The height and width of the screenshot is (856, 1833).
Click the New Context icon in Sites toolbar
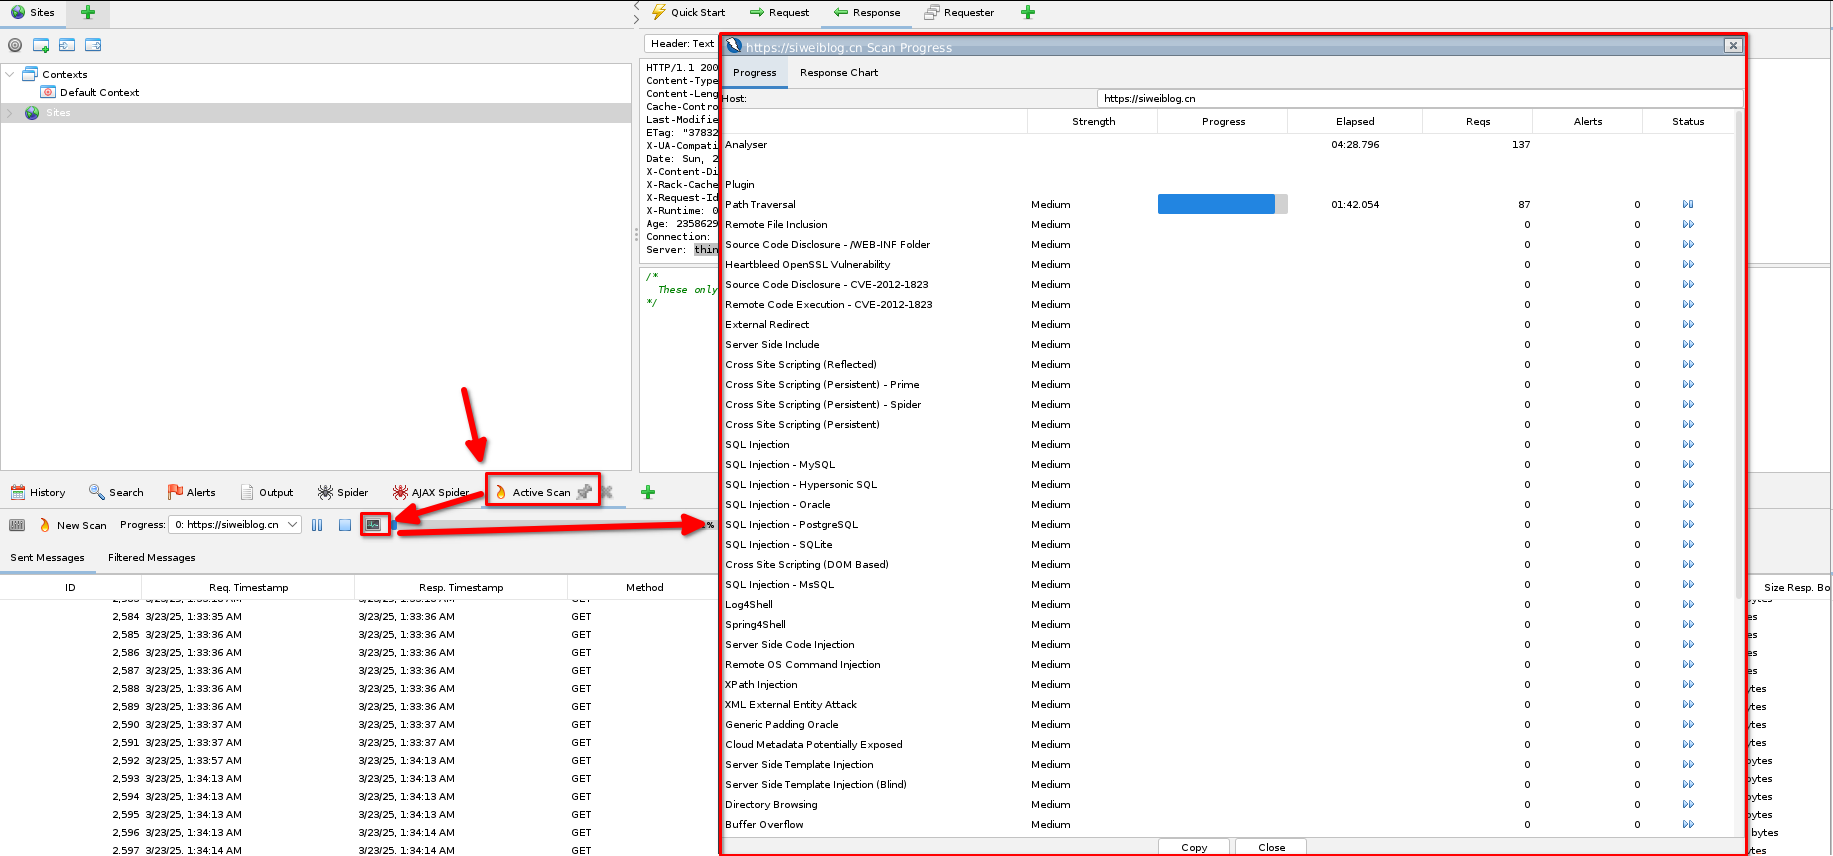click(41, 45)
